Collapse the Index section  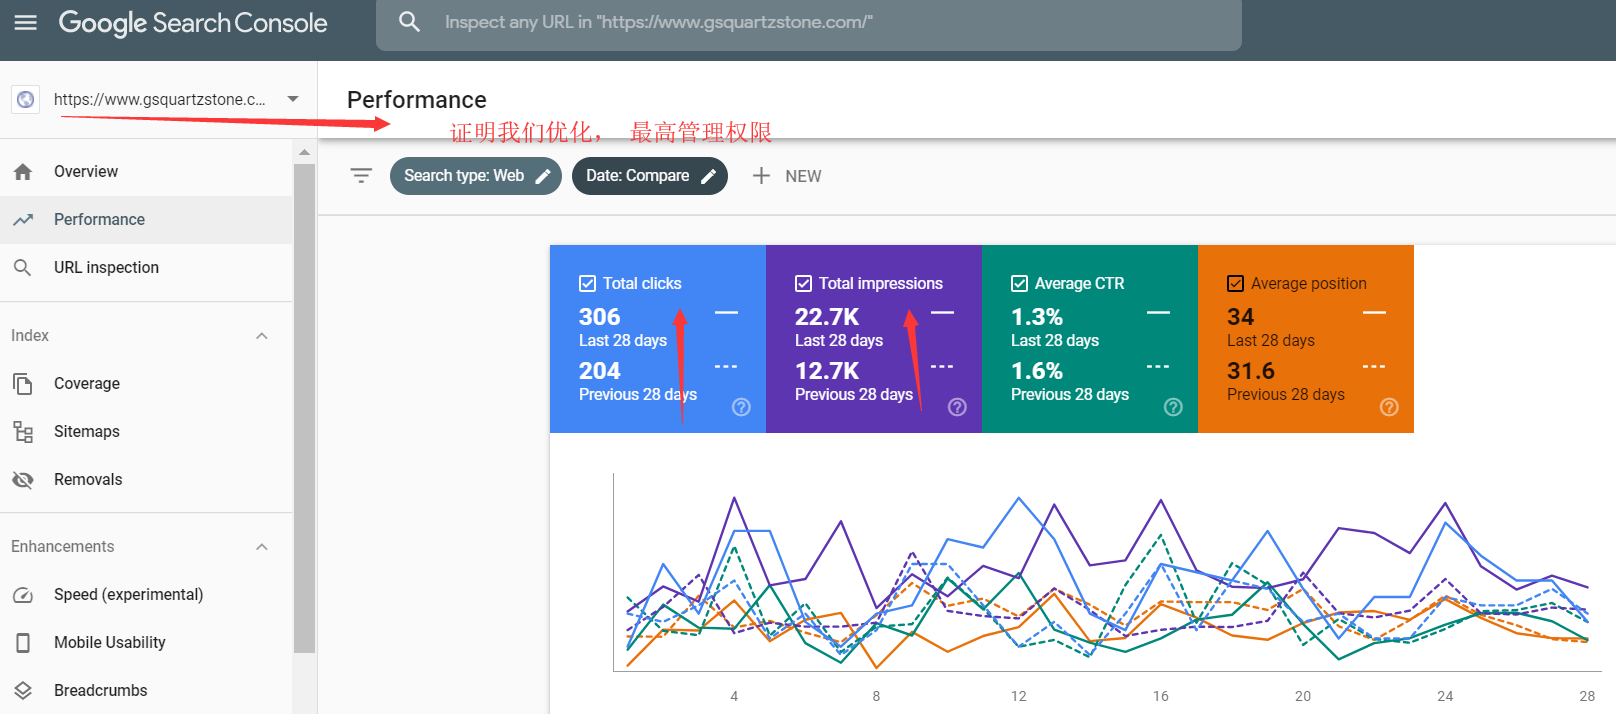click(262, 336)
